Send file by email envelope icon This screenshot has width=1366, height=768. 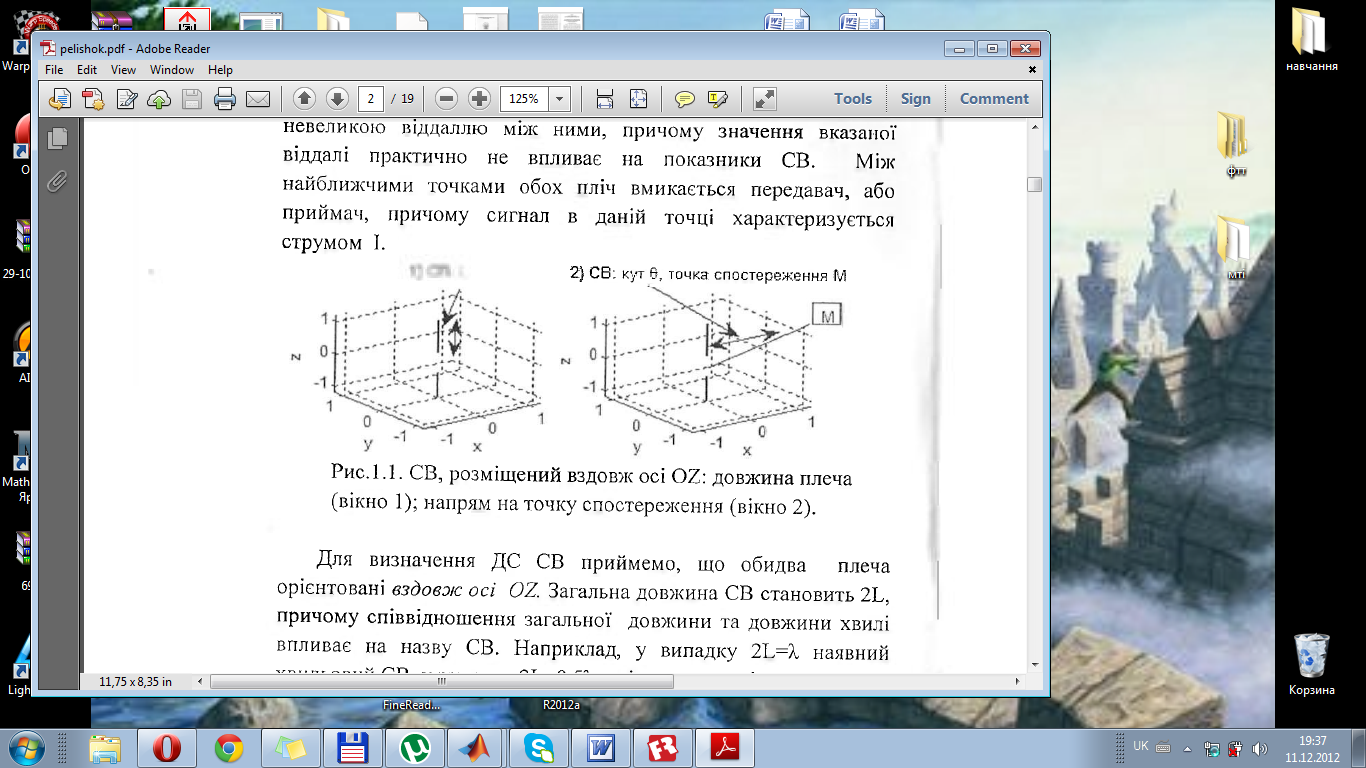(x=258, y=99)
